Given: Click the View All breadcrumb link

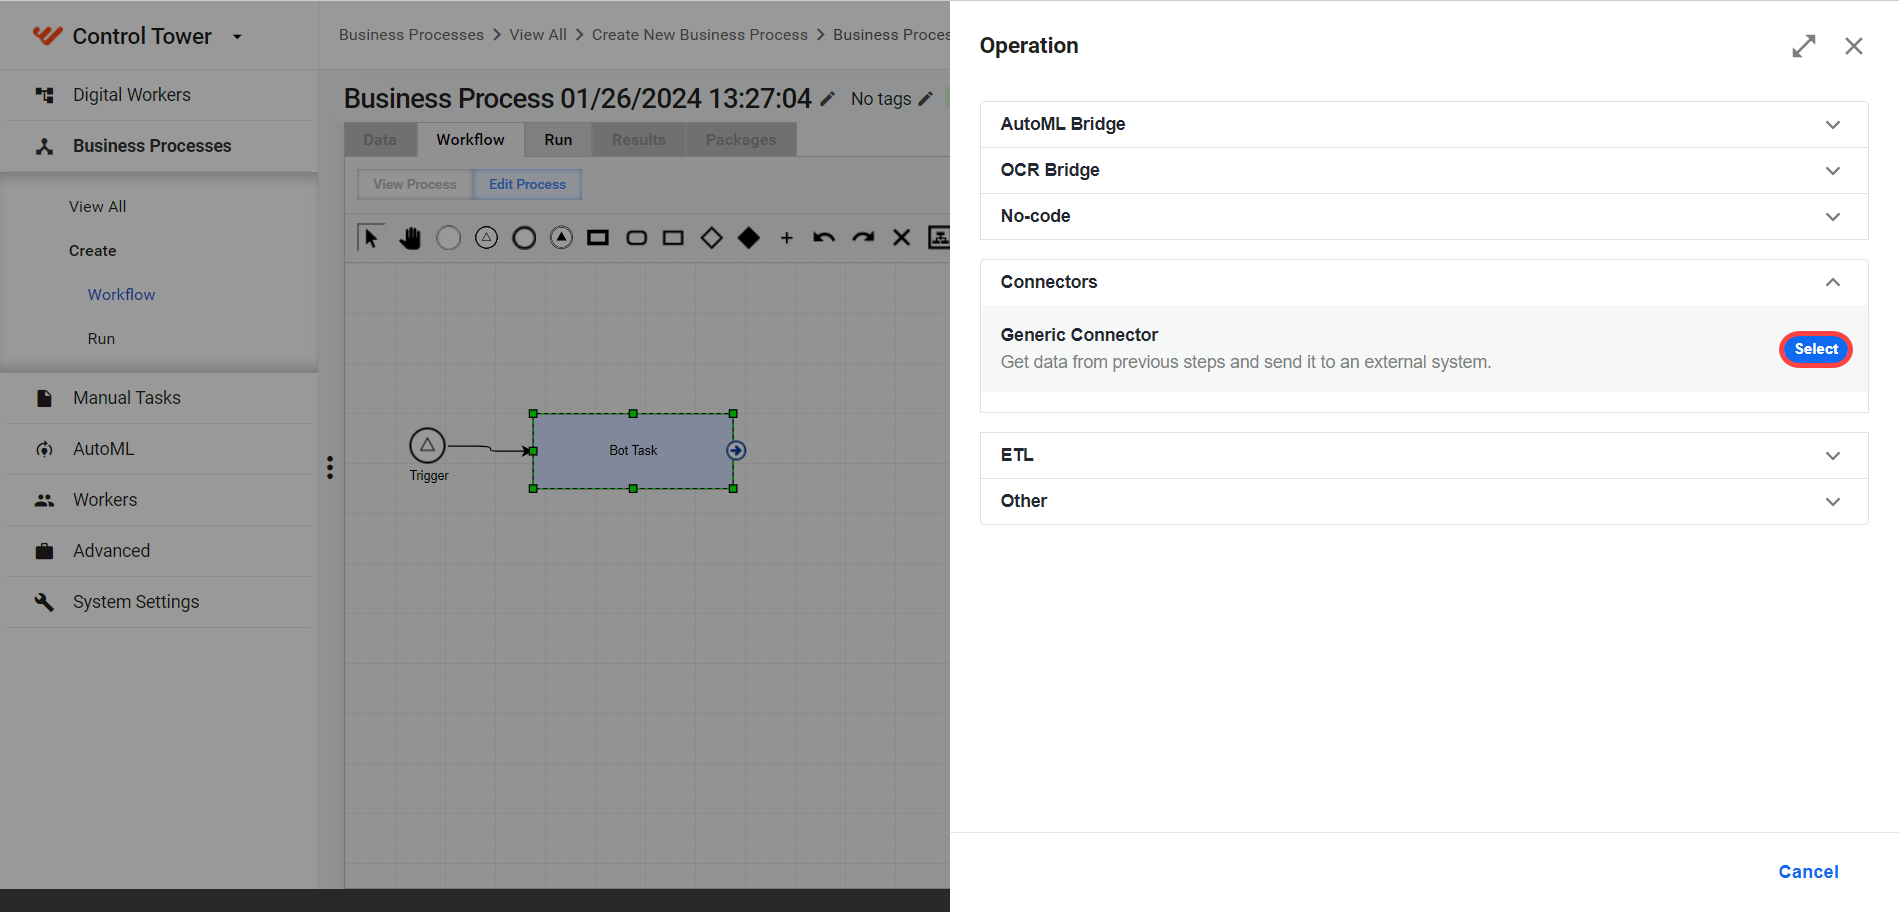Looking at the screenshot, I should pyautogui.click(x=538, y=35).
